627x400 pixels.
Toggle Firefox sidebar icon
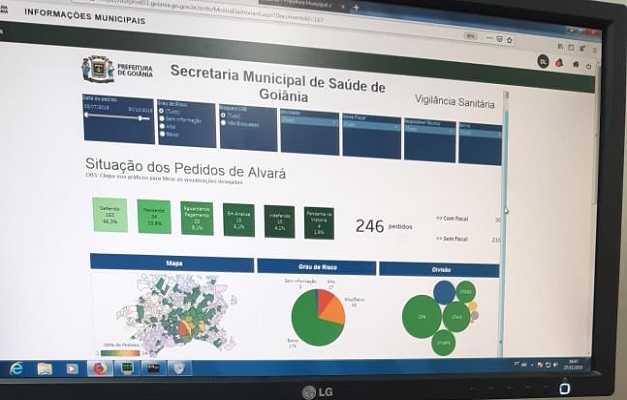(571, 48)
